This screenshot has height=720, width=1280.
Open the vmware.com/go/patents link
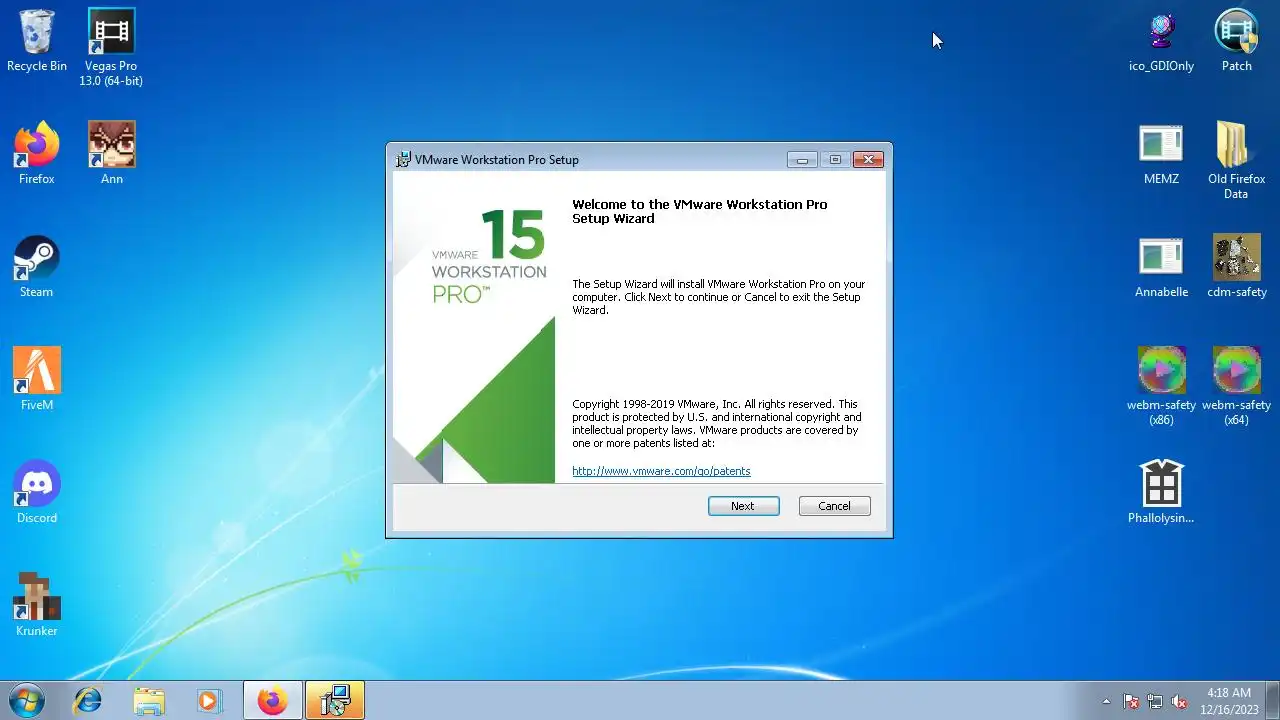click(x=661, y=471)
